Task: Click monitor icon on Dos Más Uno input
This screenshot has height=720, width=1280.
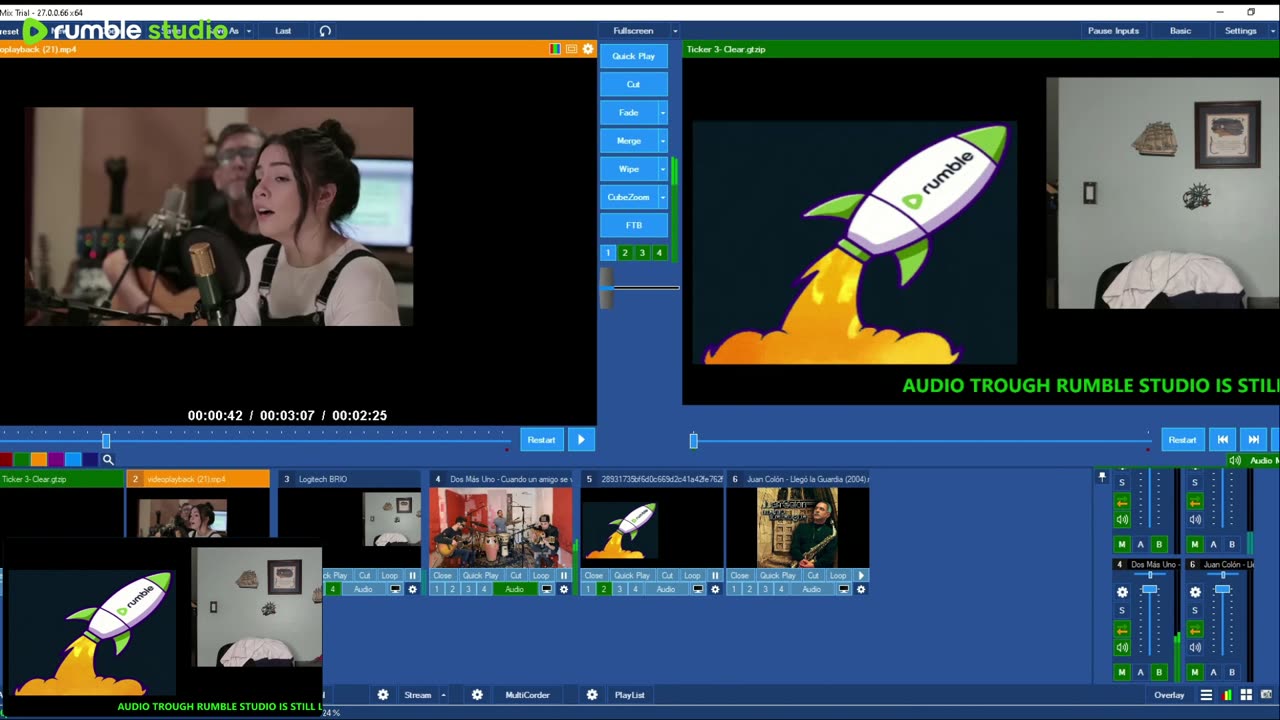Action: coord(546,590)
